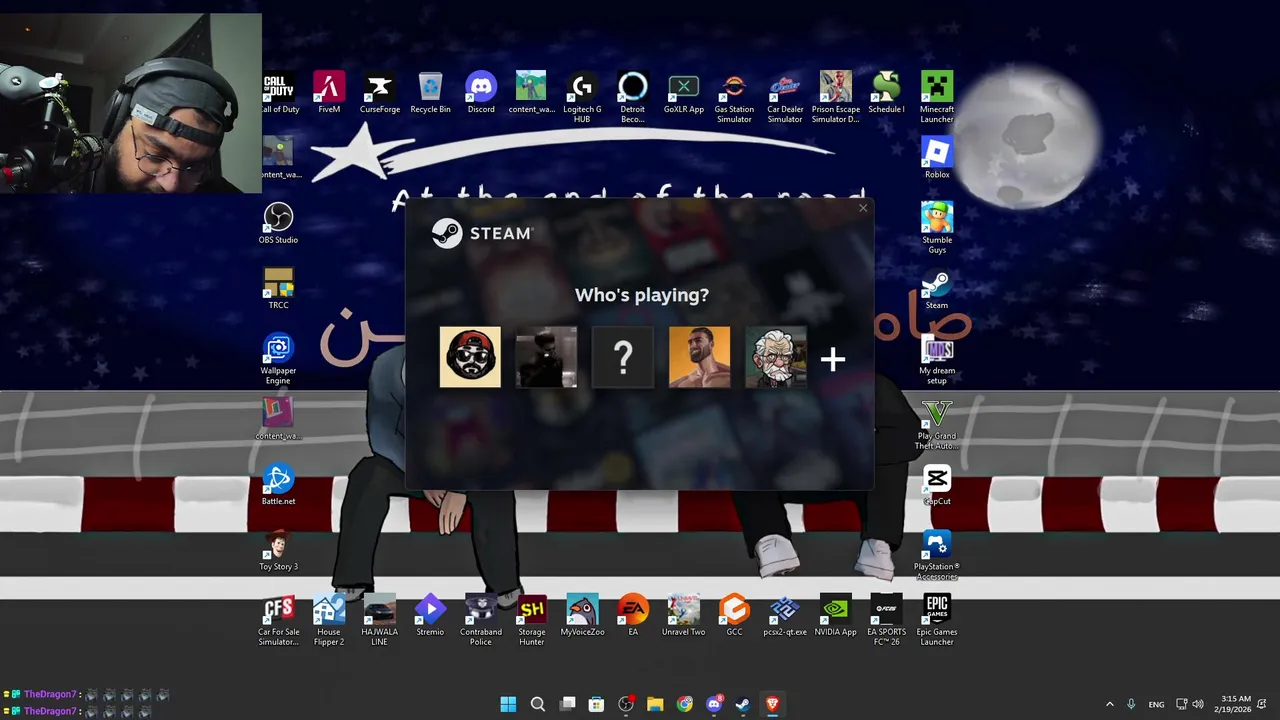Open the Prison Escape Simulator shortcut

836,97
